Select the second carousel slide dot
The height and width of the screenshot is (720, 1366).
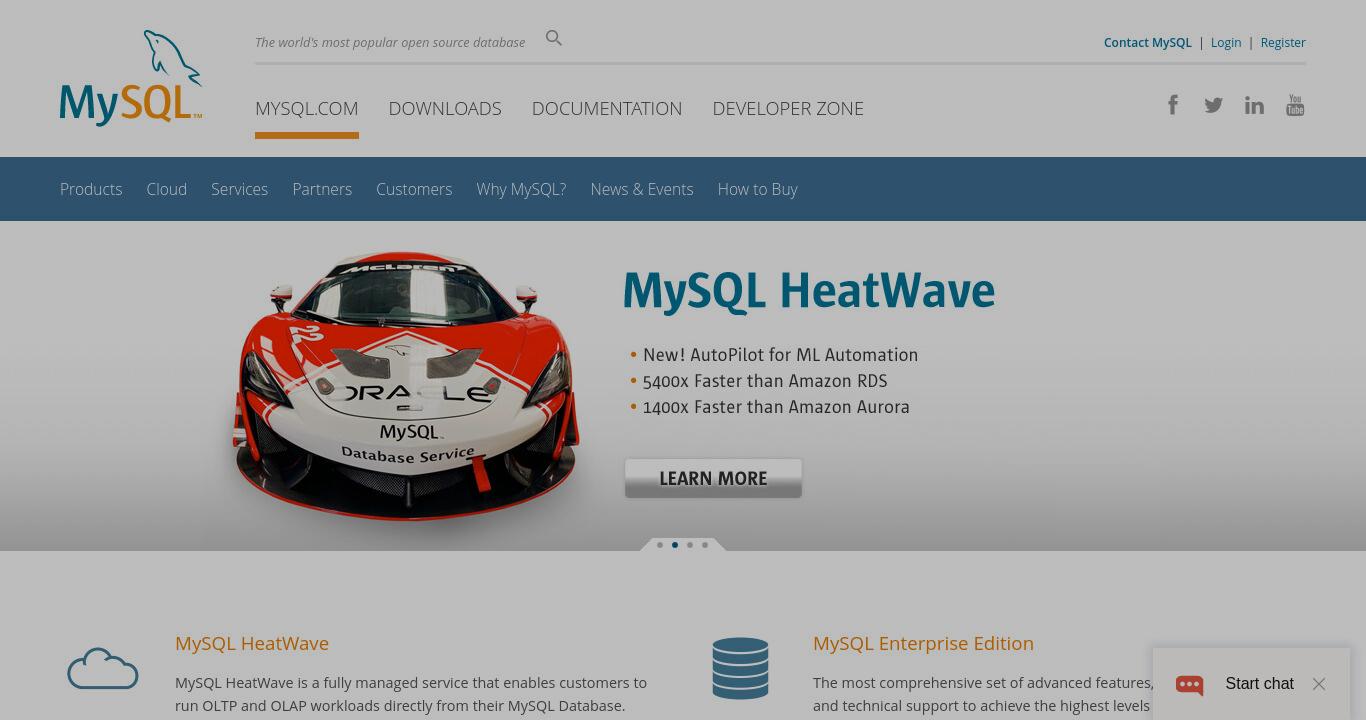675,545
